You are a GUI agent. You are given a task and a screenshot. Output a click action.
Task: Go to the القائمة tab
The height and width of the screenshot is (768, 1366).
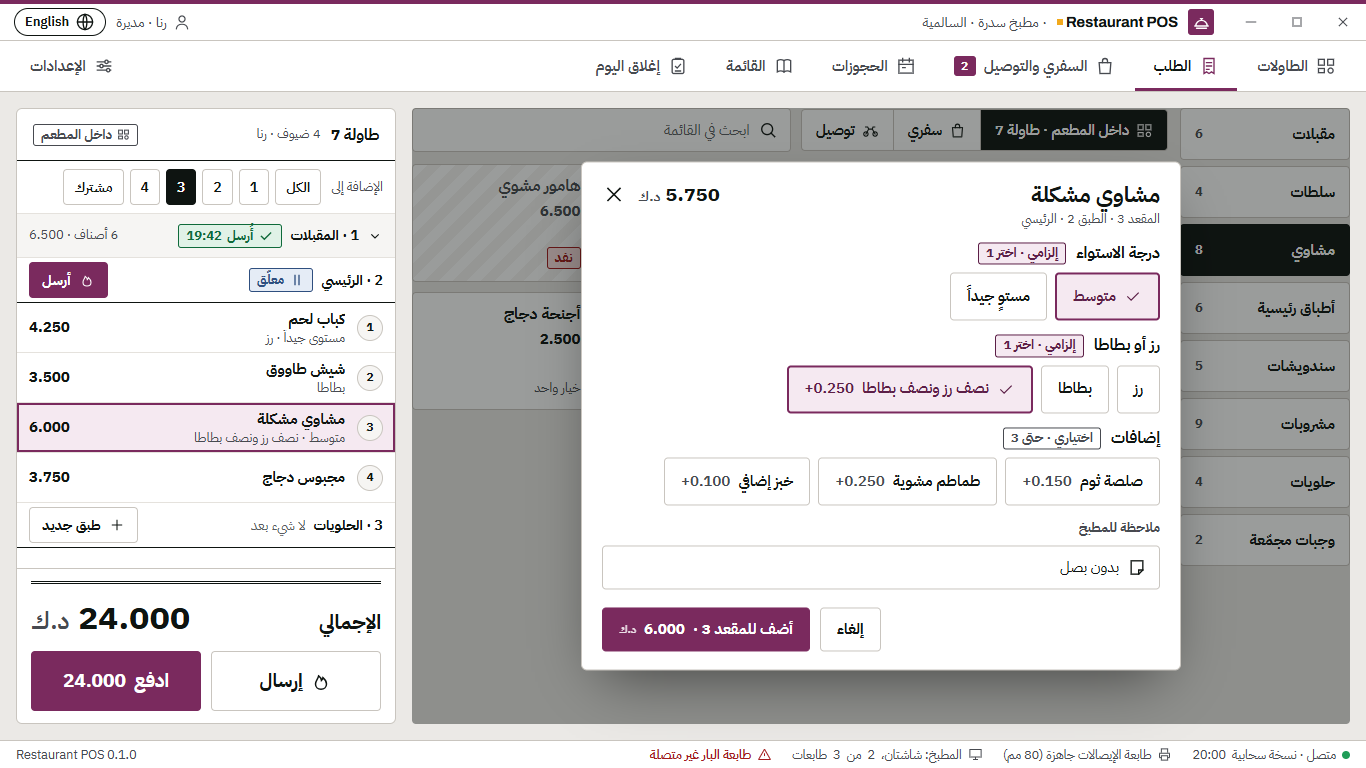coord(759,66)
